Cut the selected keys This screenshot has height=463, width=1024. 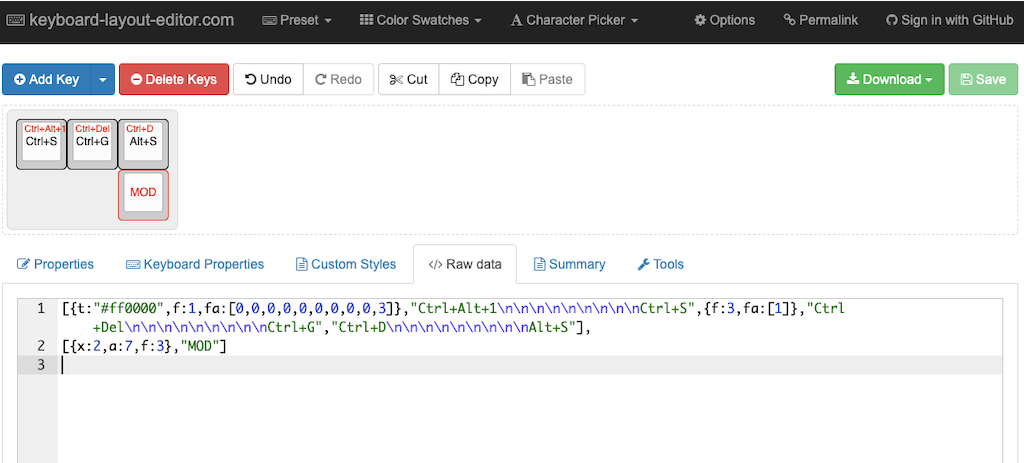tap(408, 79)
